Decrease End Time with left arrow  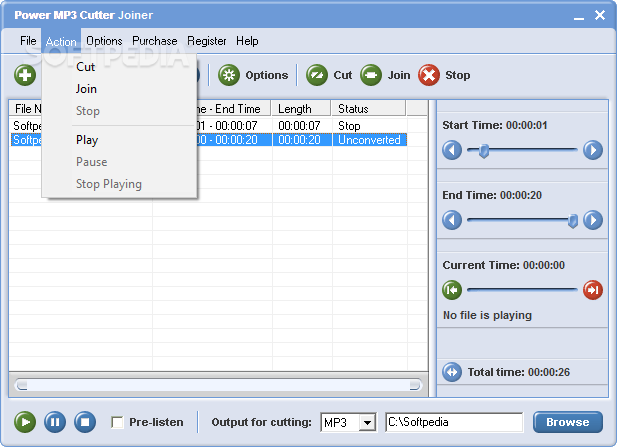click(x=452, y=220)
